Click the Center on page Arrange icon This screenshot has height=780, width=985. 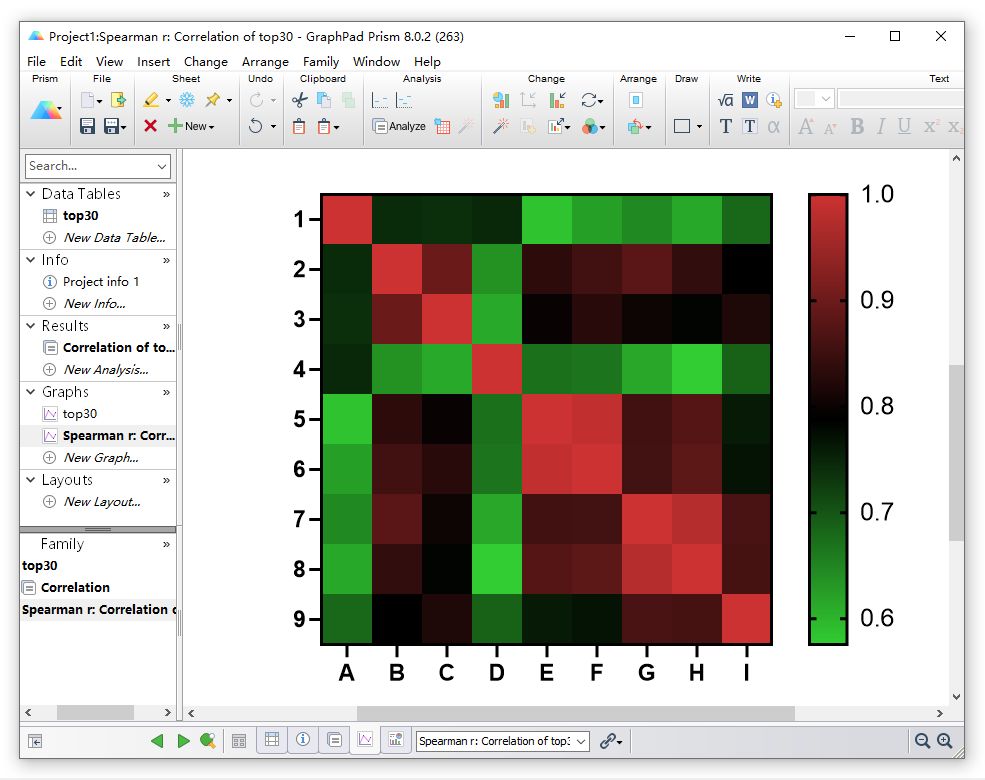click(x=636, y=100)
